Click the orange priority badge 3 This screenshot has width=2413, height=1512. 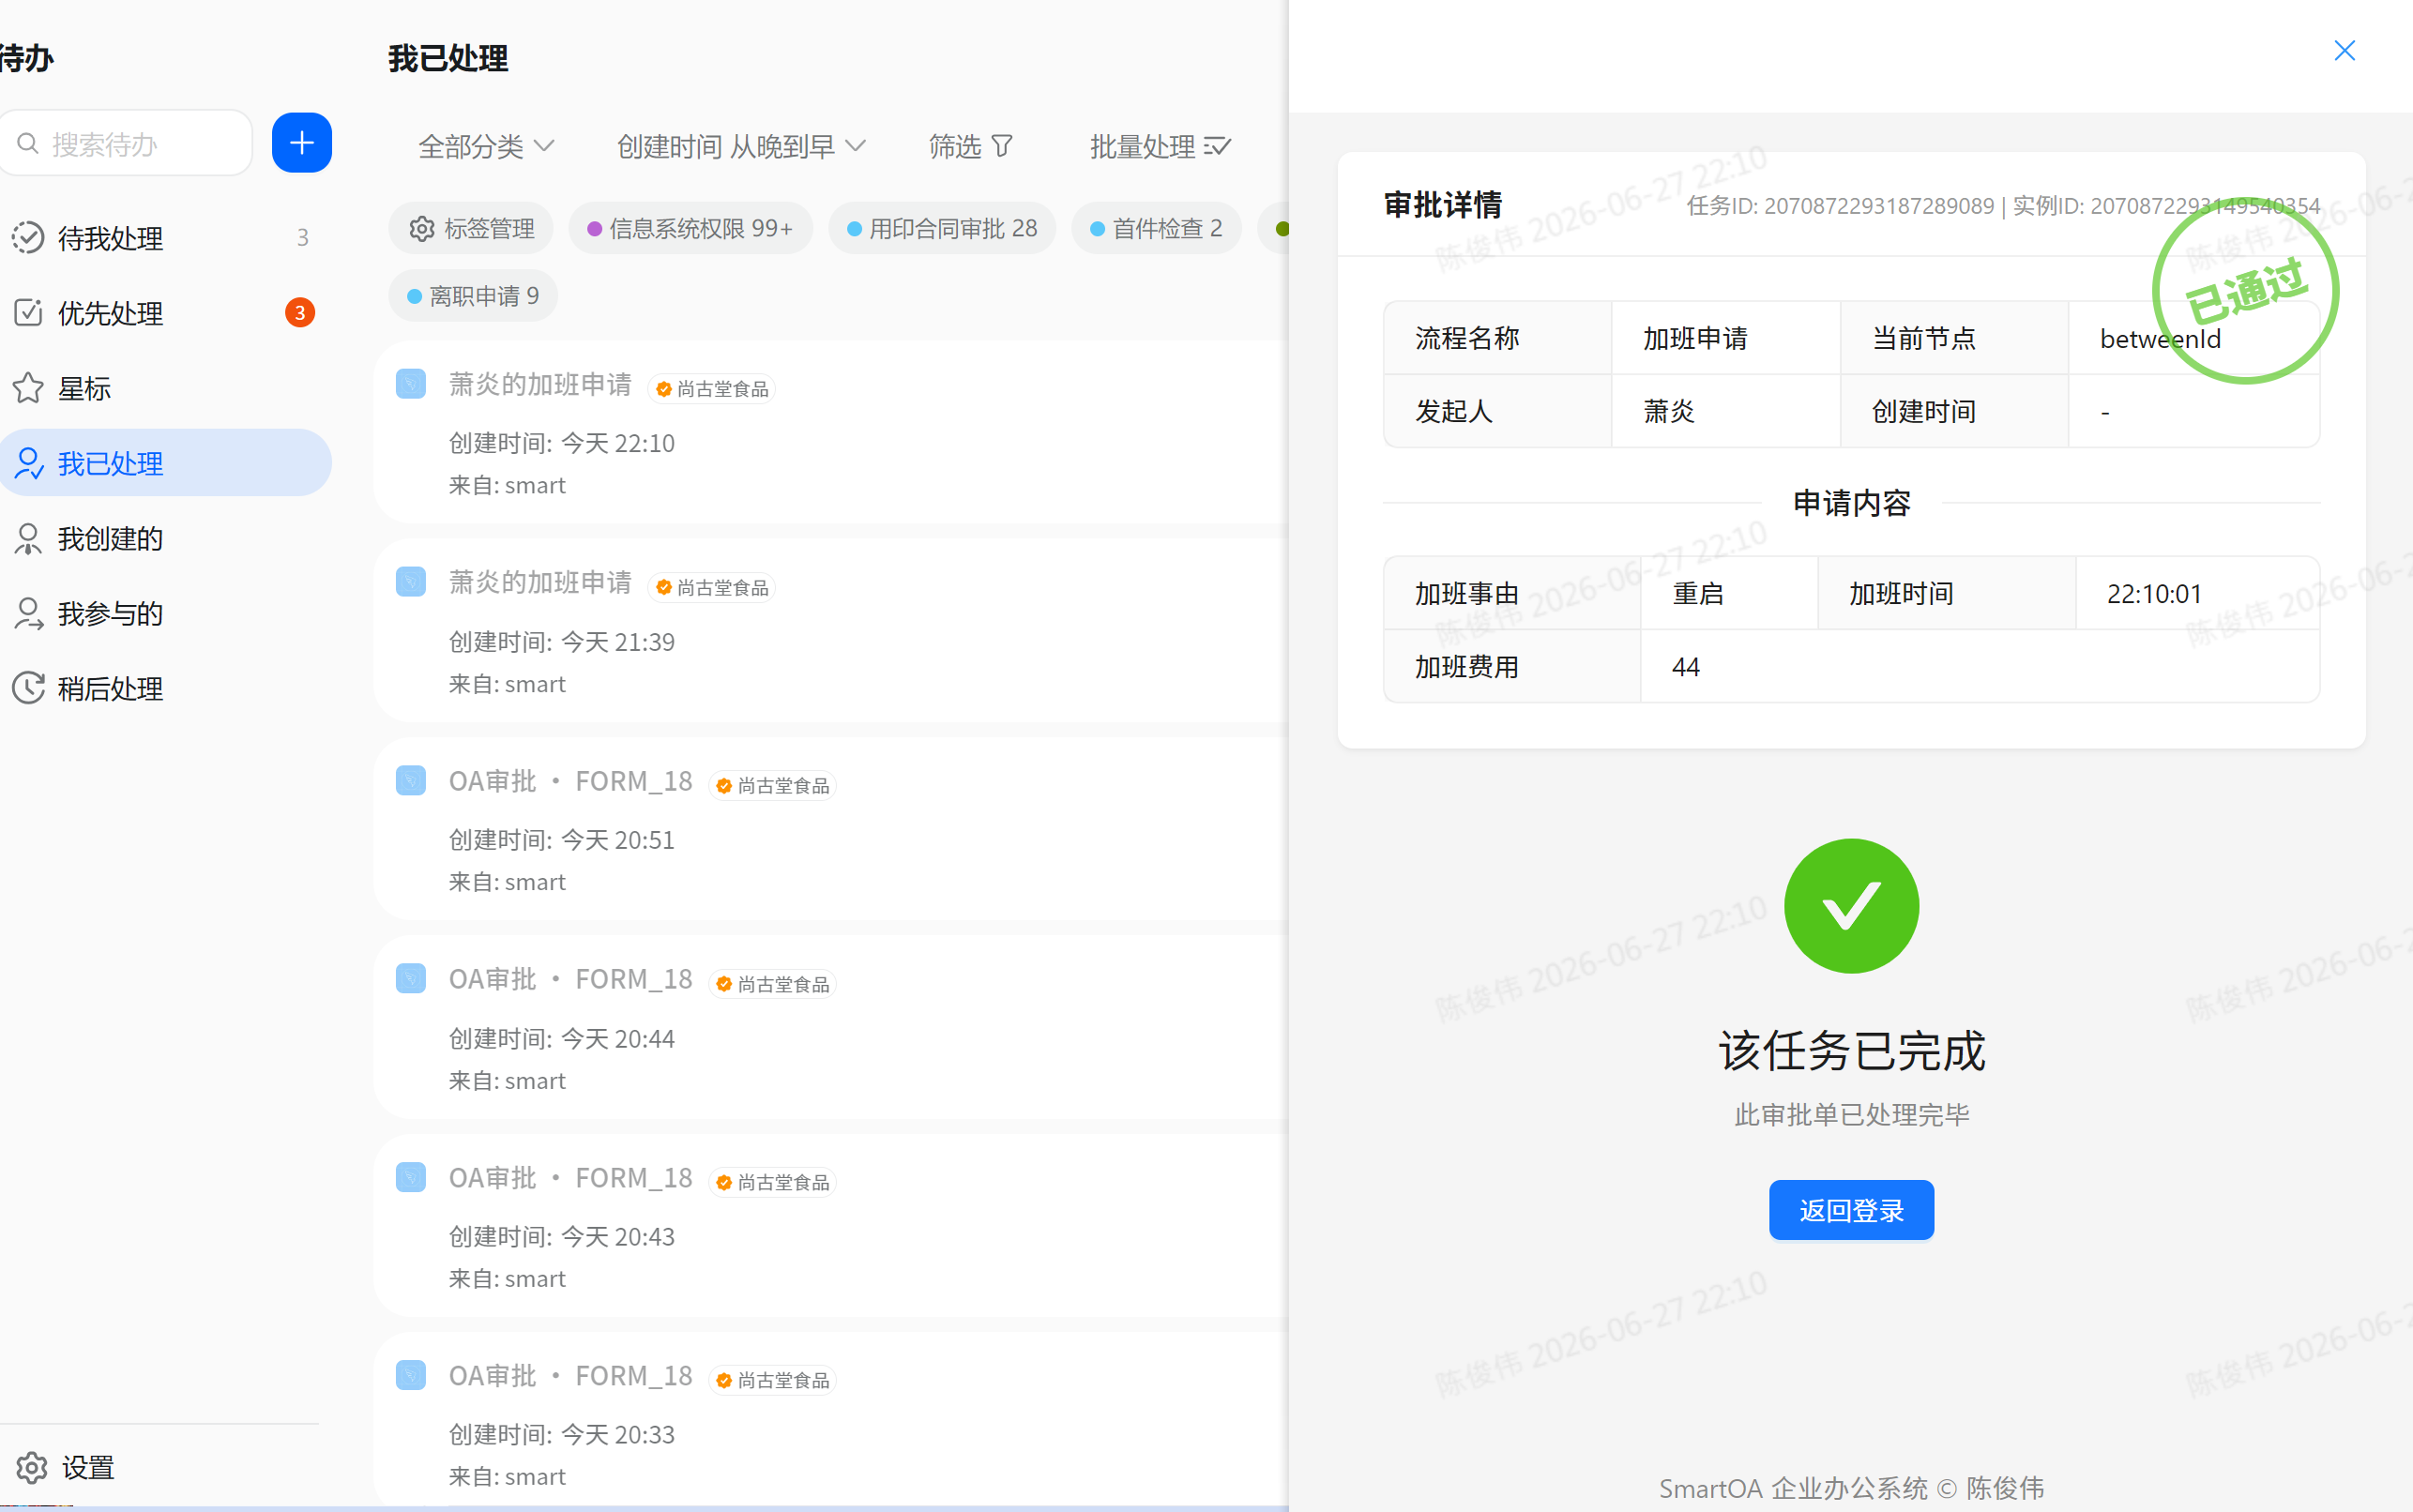tap(300, 312)
